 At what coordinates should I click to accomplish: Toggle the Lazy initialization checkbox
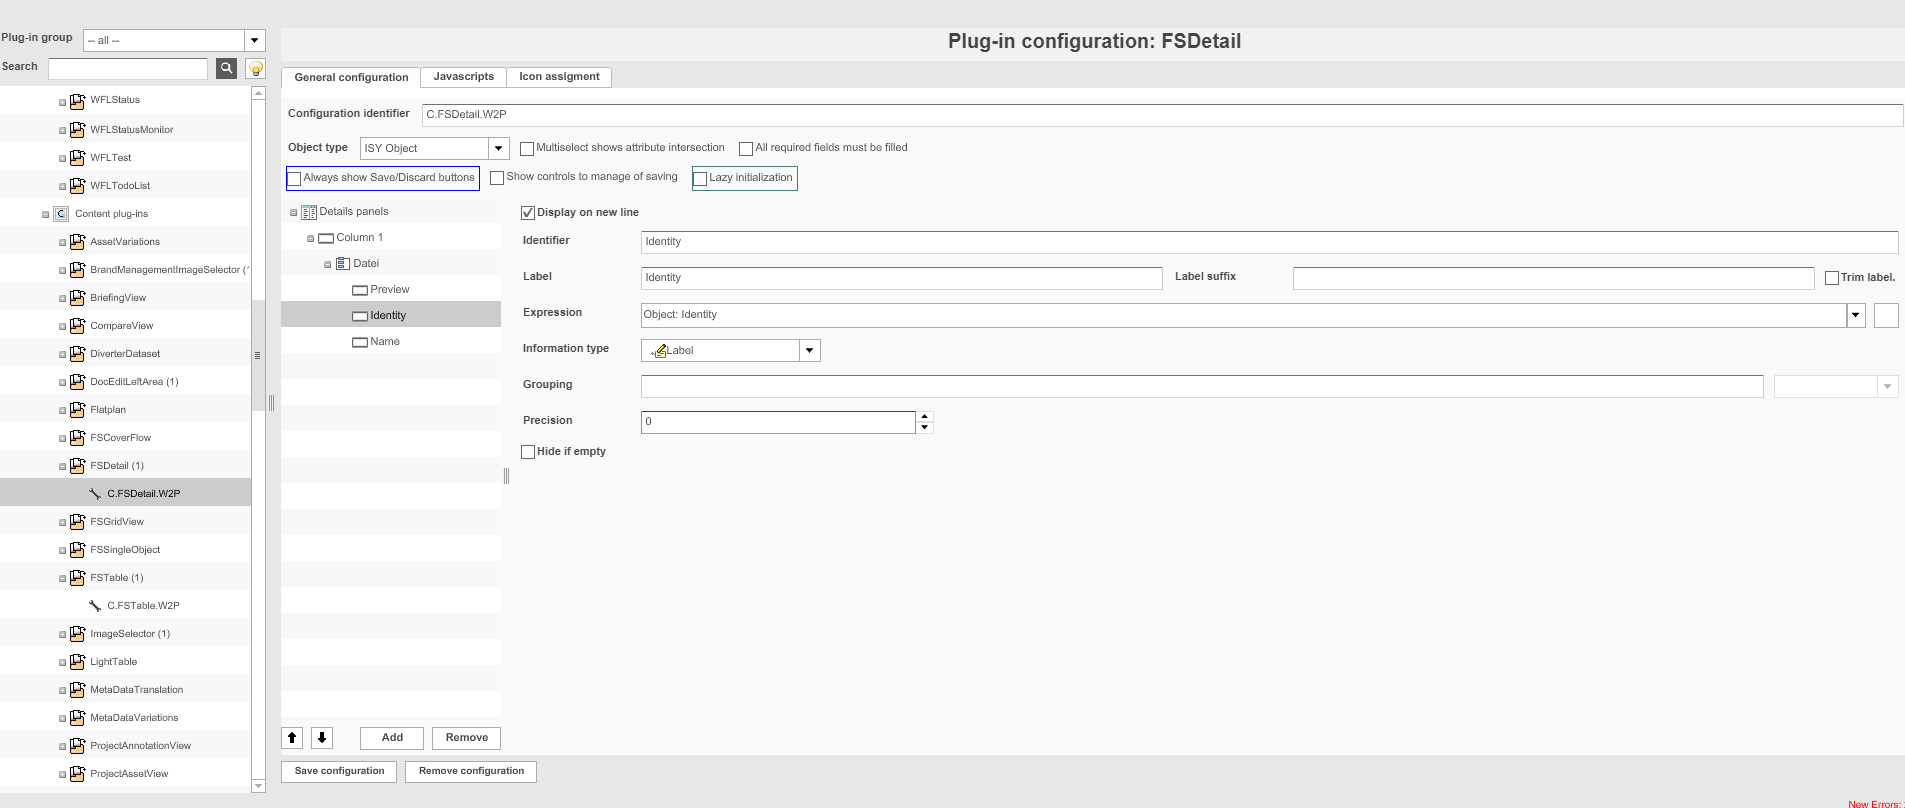click(x=701, y=179)
